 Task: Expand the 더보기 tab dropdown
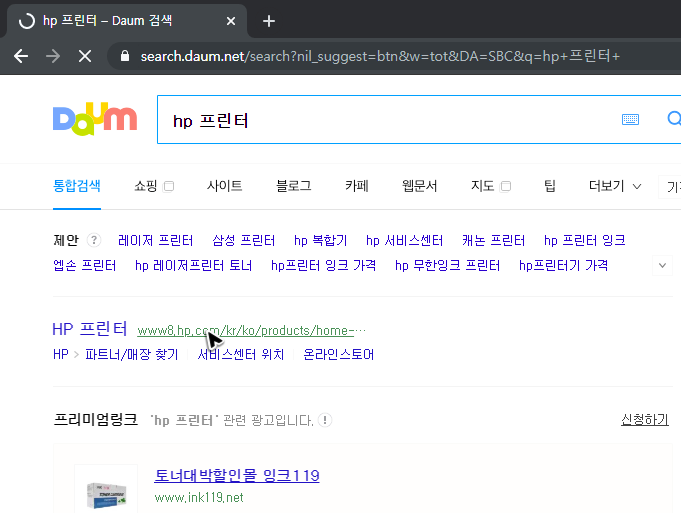click(x=615, y=186)
